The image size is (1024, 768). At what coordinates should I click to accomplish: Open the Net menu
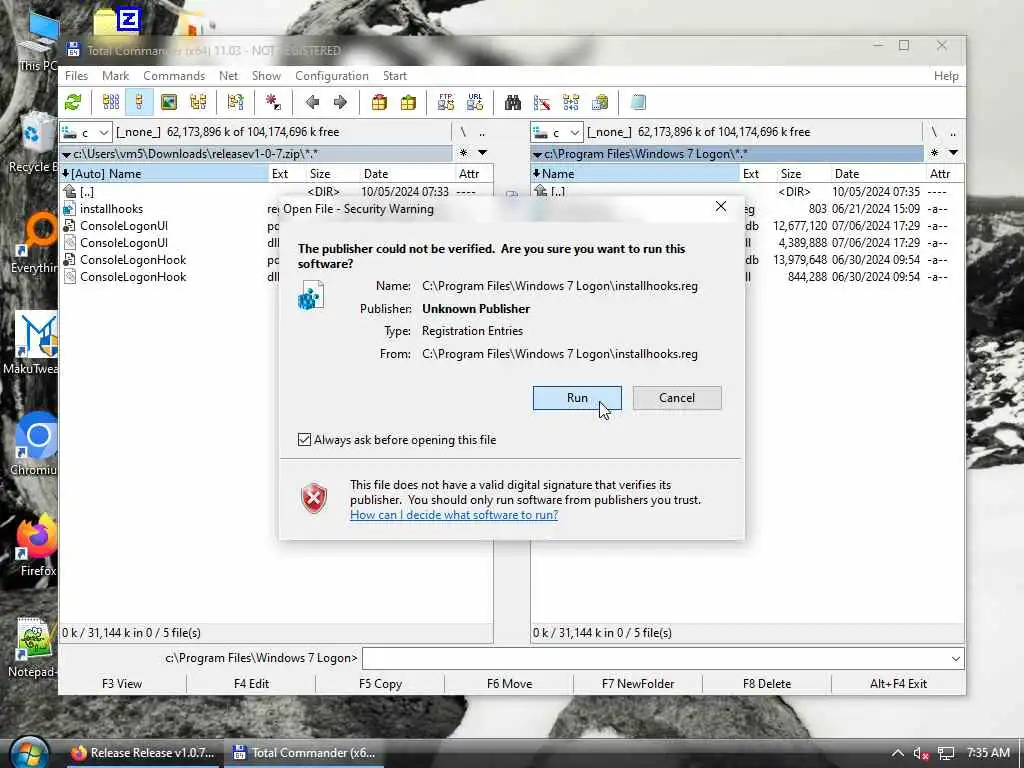[229, 76]
